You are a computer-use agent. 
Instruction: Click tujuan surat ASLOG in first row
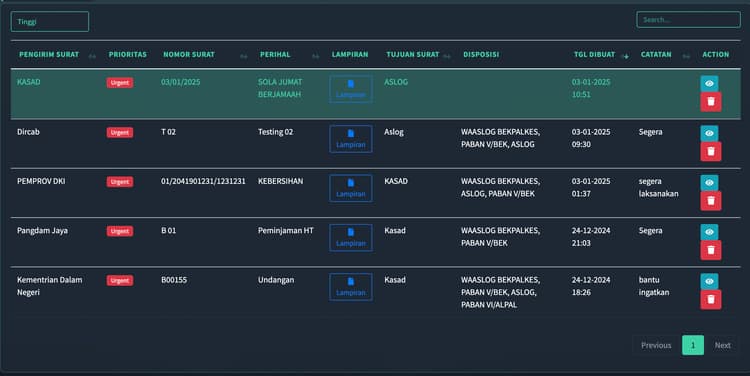(396, 82)
